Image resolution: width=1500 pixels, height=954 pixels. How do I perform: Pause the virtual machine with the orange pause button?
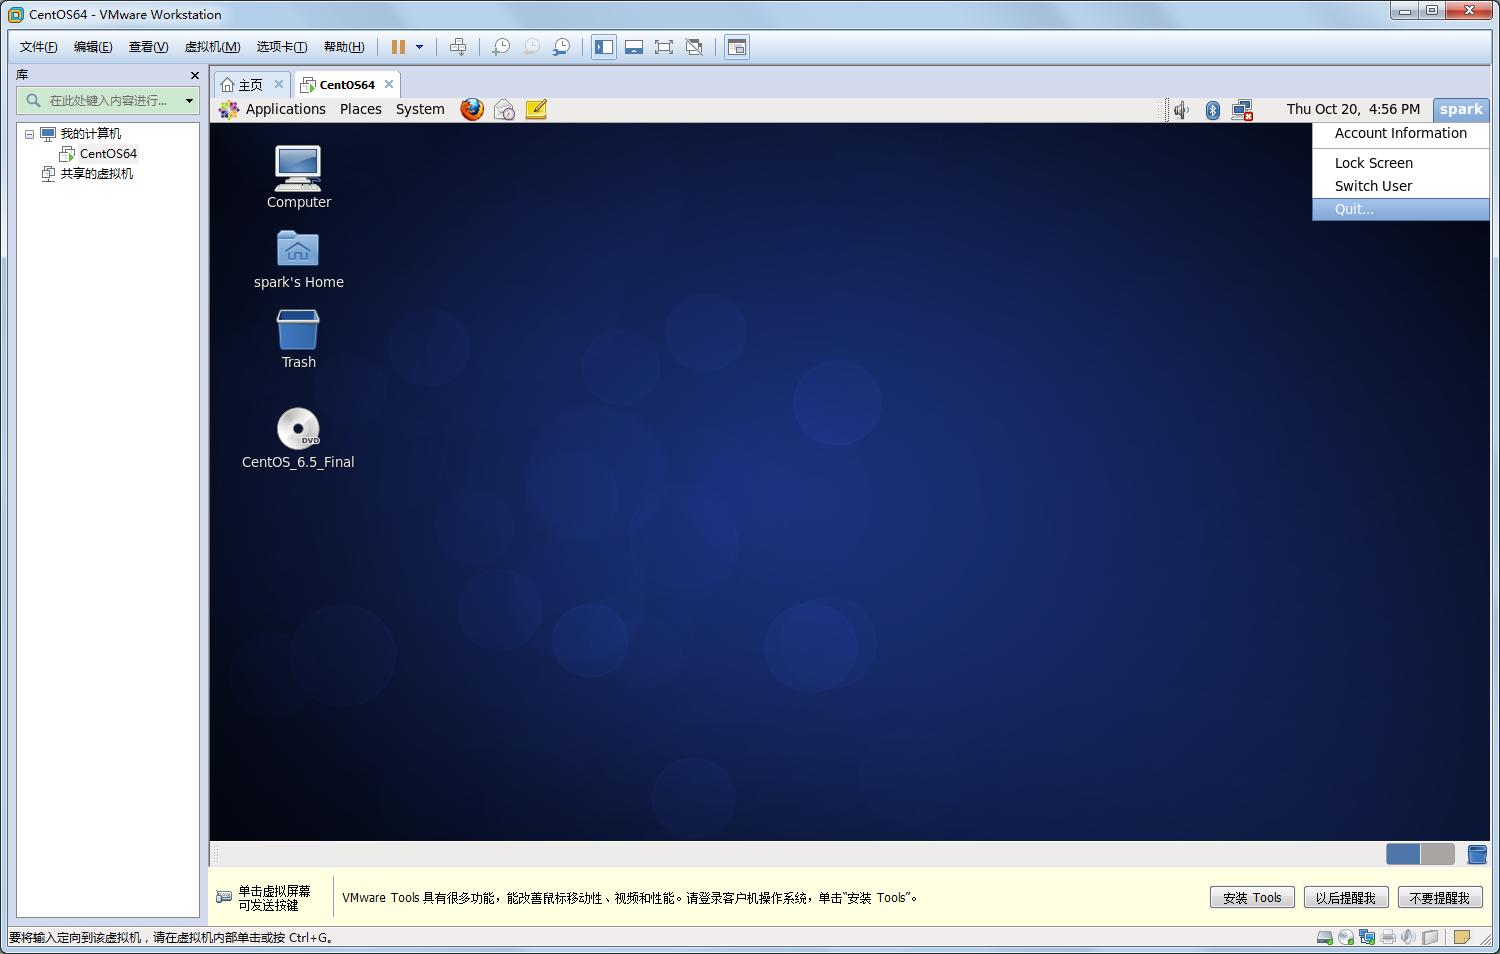[x=398, y=47]
